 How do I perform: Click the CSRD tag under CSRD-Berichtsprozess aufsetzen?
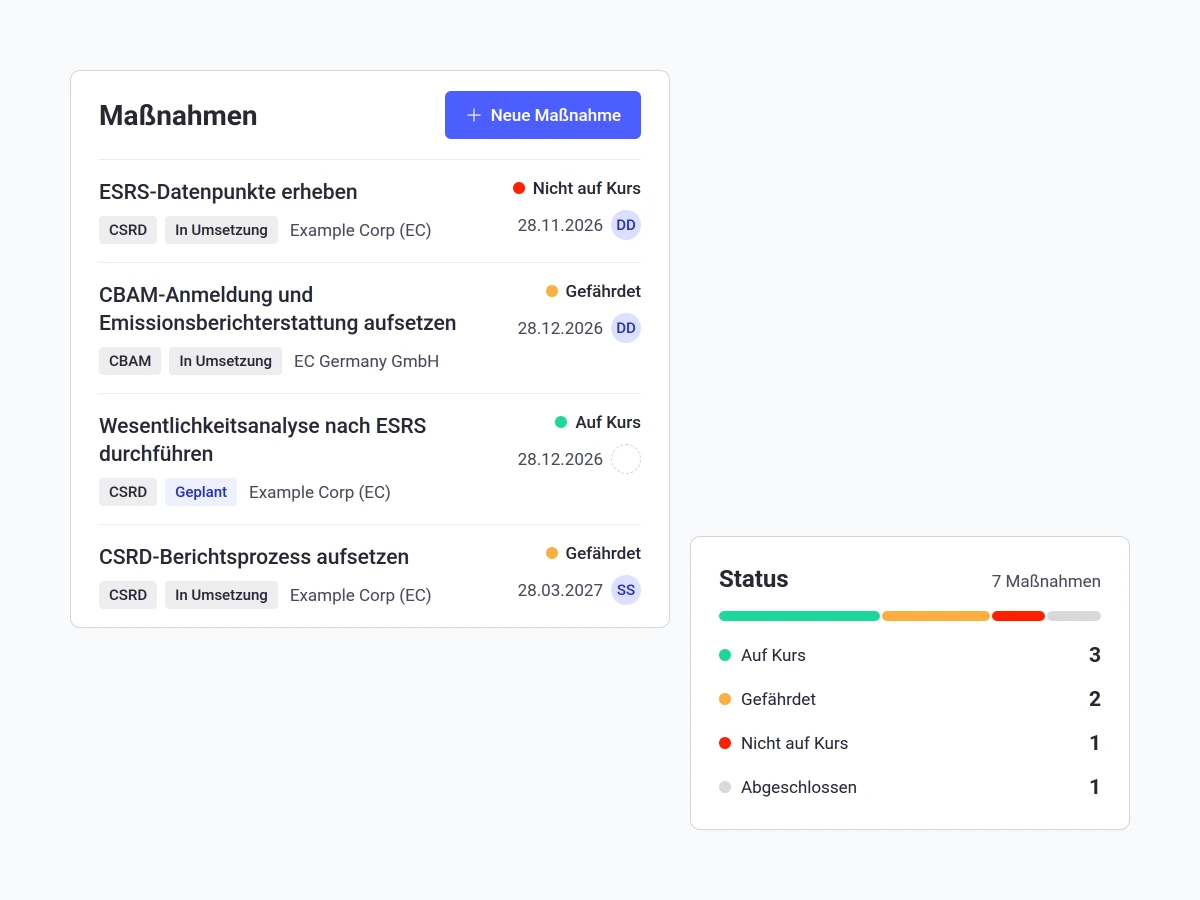pos(128,595)
